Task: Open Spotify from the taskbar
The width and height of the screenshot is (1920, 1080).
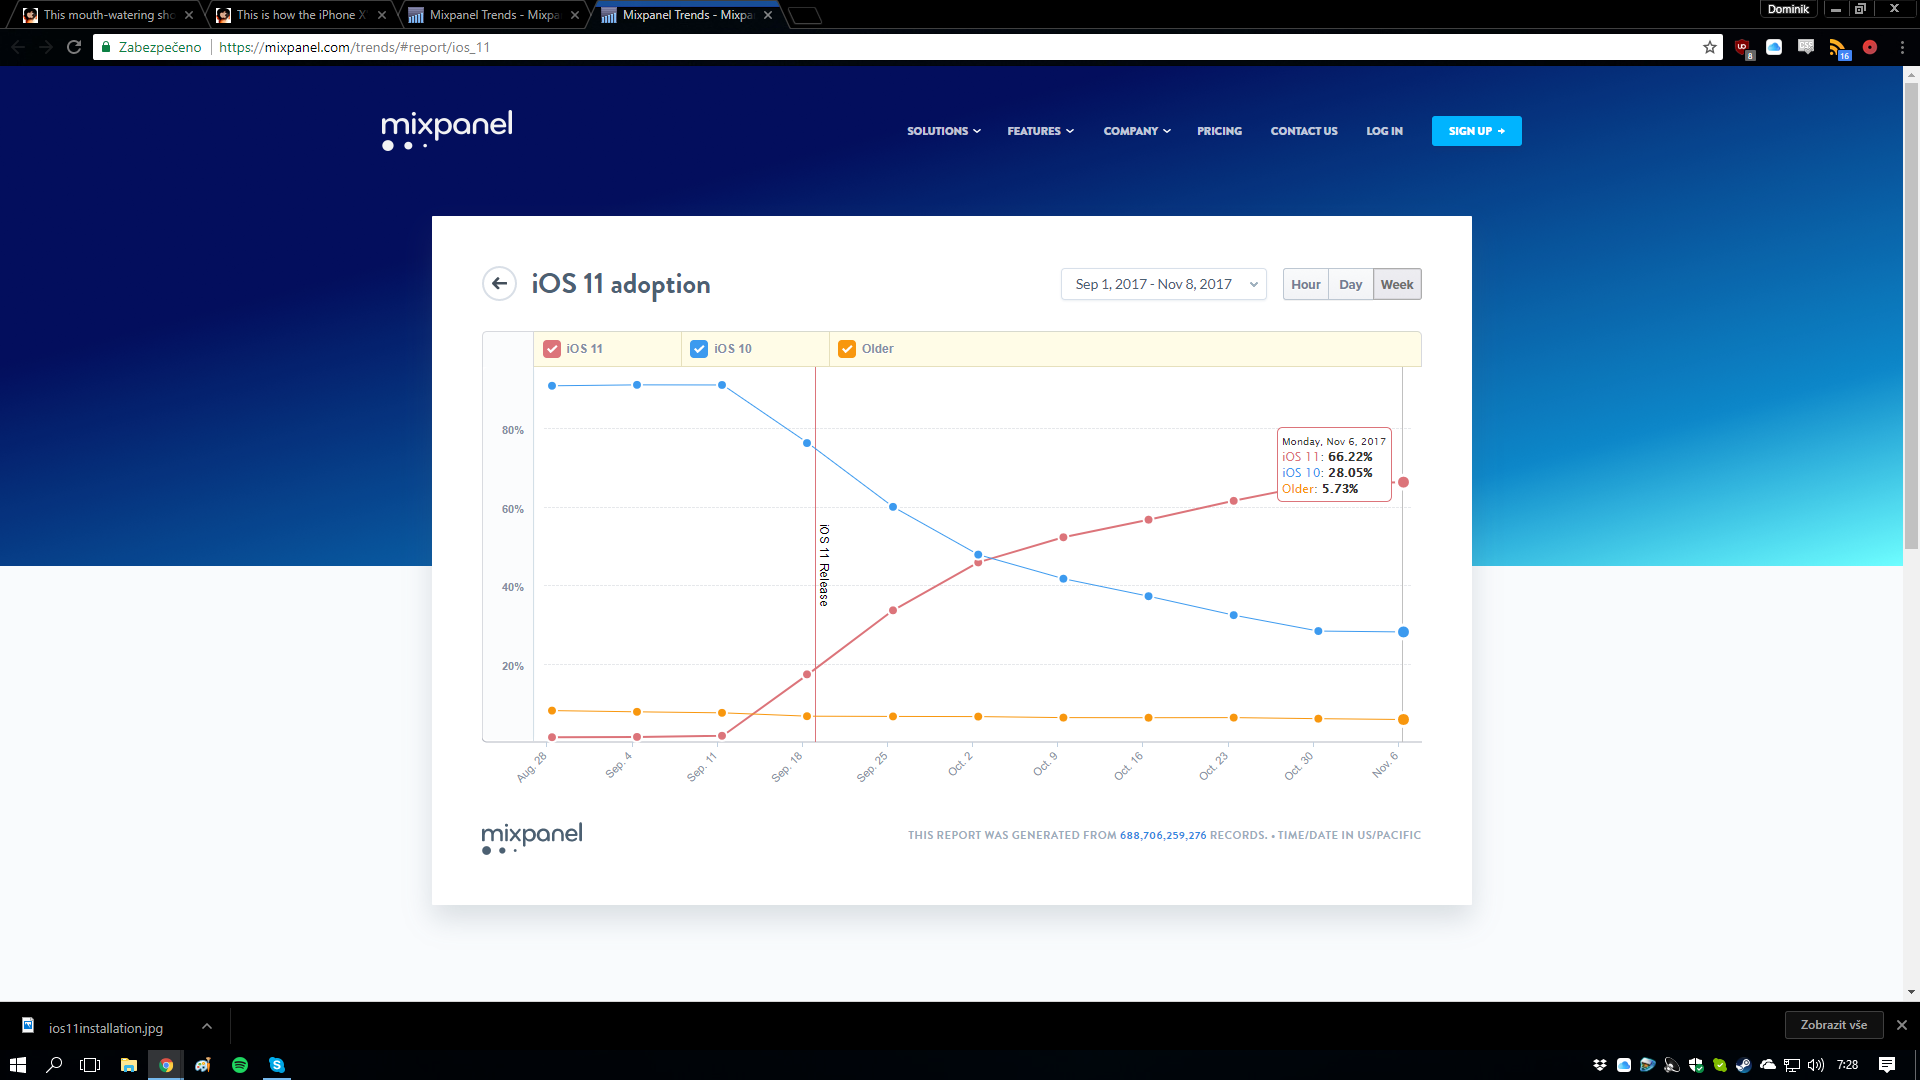Action: point(240,1065)
